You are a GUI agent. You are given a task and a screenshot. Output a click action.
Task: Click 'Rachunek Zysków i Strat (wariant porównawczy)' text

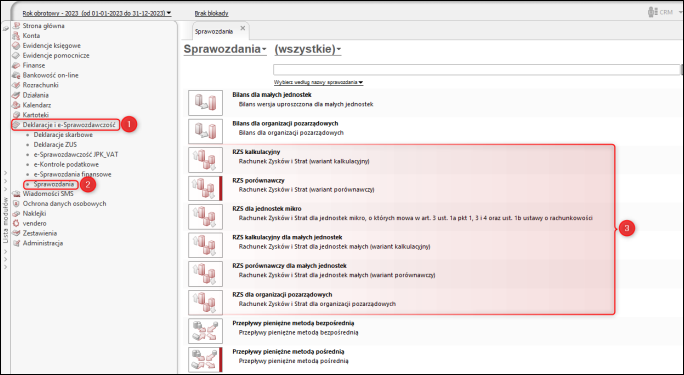click(x=306, y=190)
